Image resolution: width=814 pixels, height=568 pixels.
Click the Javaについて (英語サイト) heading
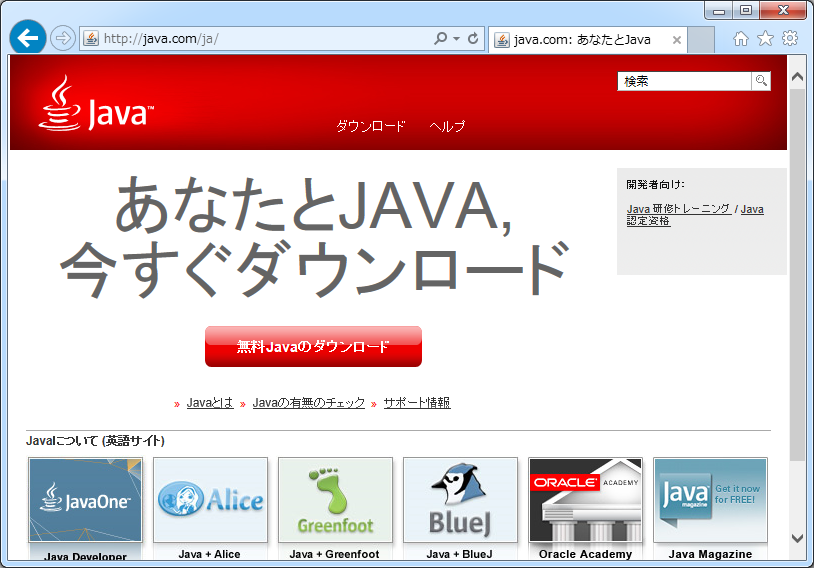(x=96, y=441)
